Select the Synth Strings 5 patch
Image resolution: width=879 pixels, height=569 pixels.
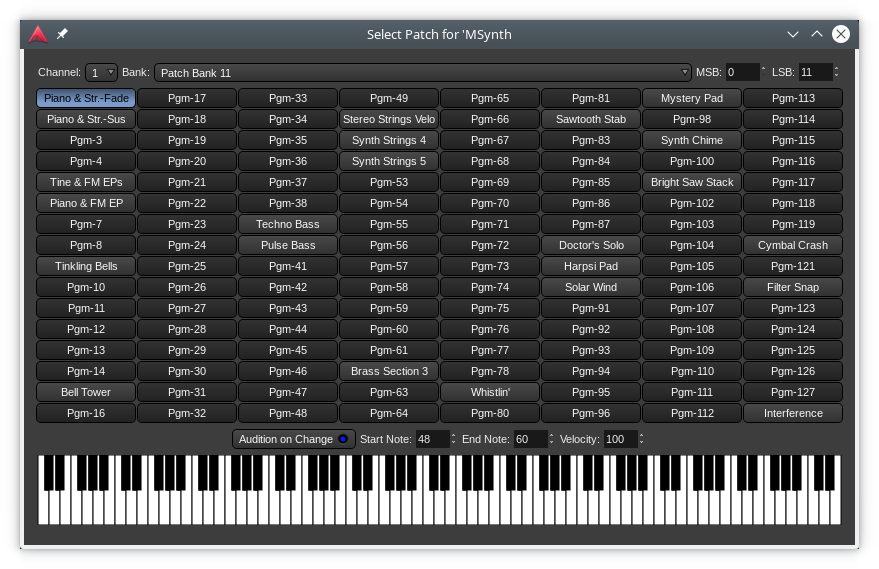point(389,161)
